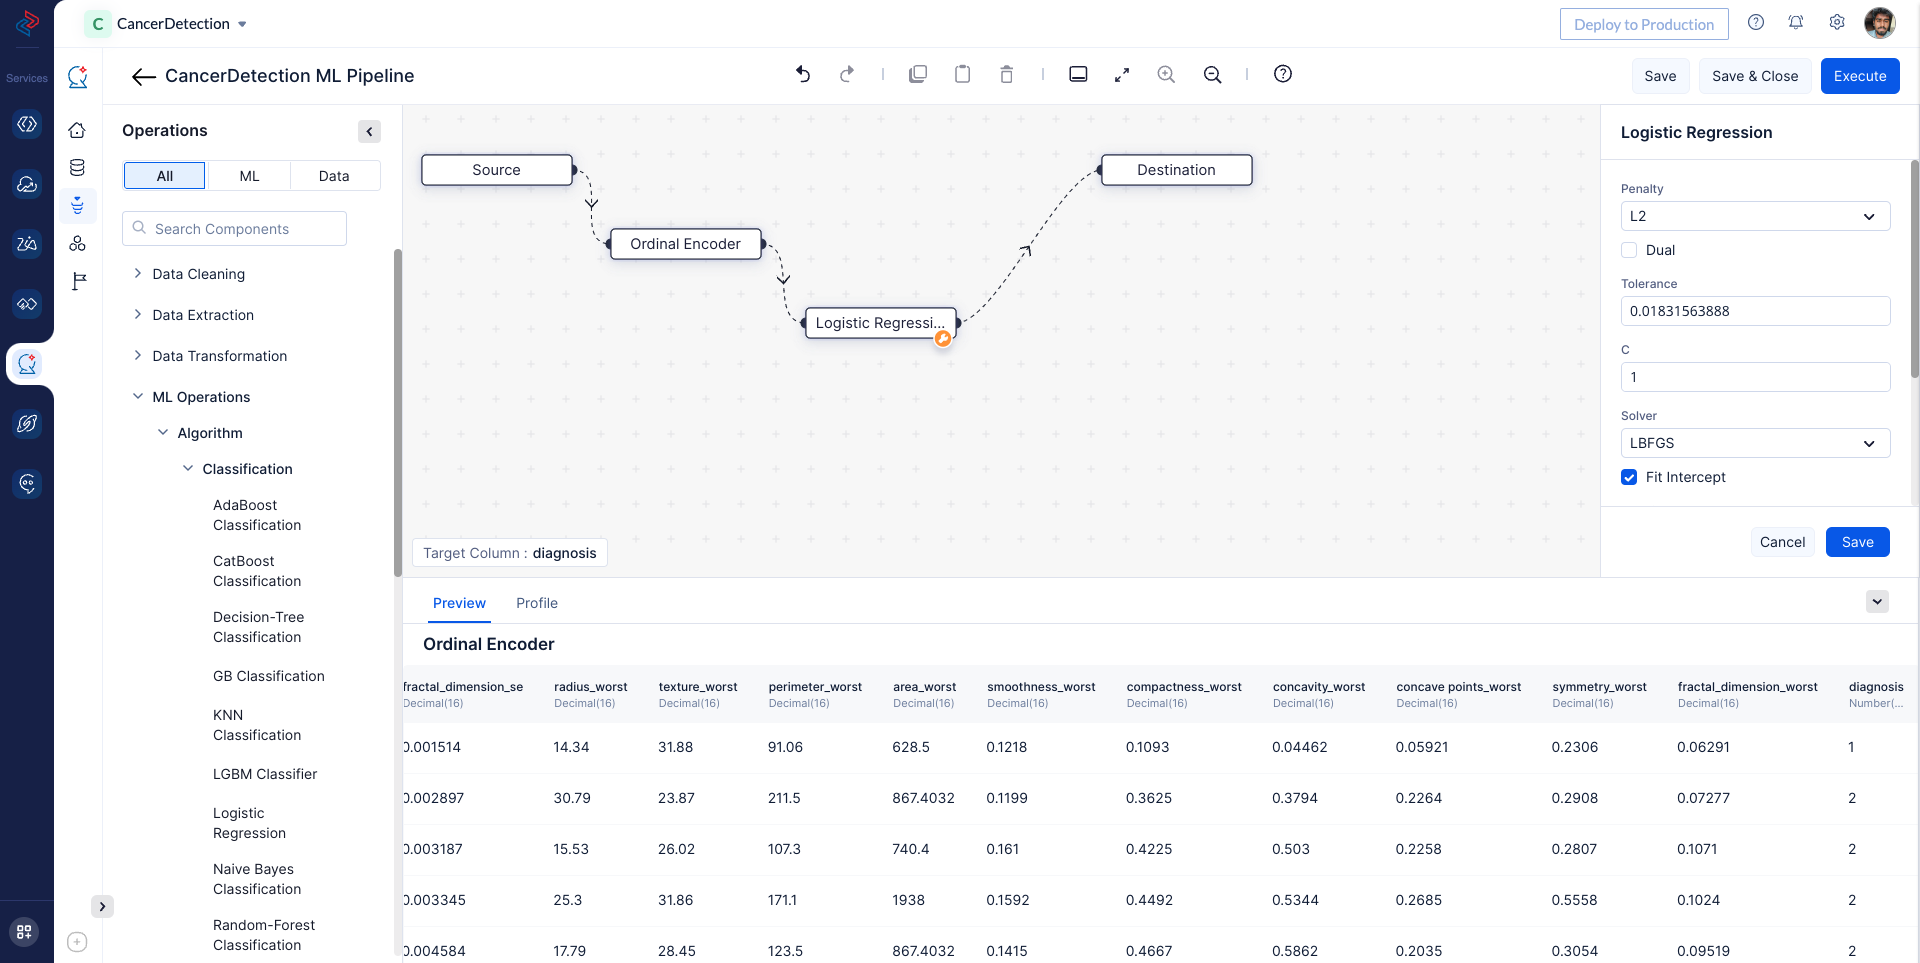
Task: Click the redo arrow in the pipeline toolbar
Action: [847, 74]
